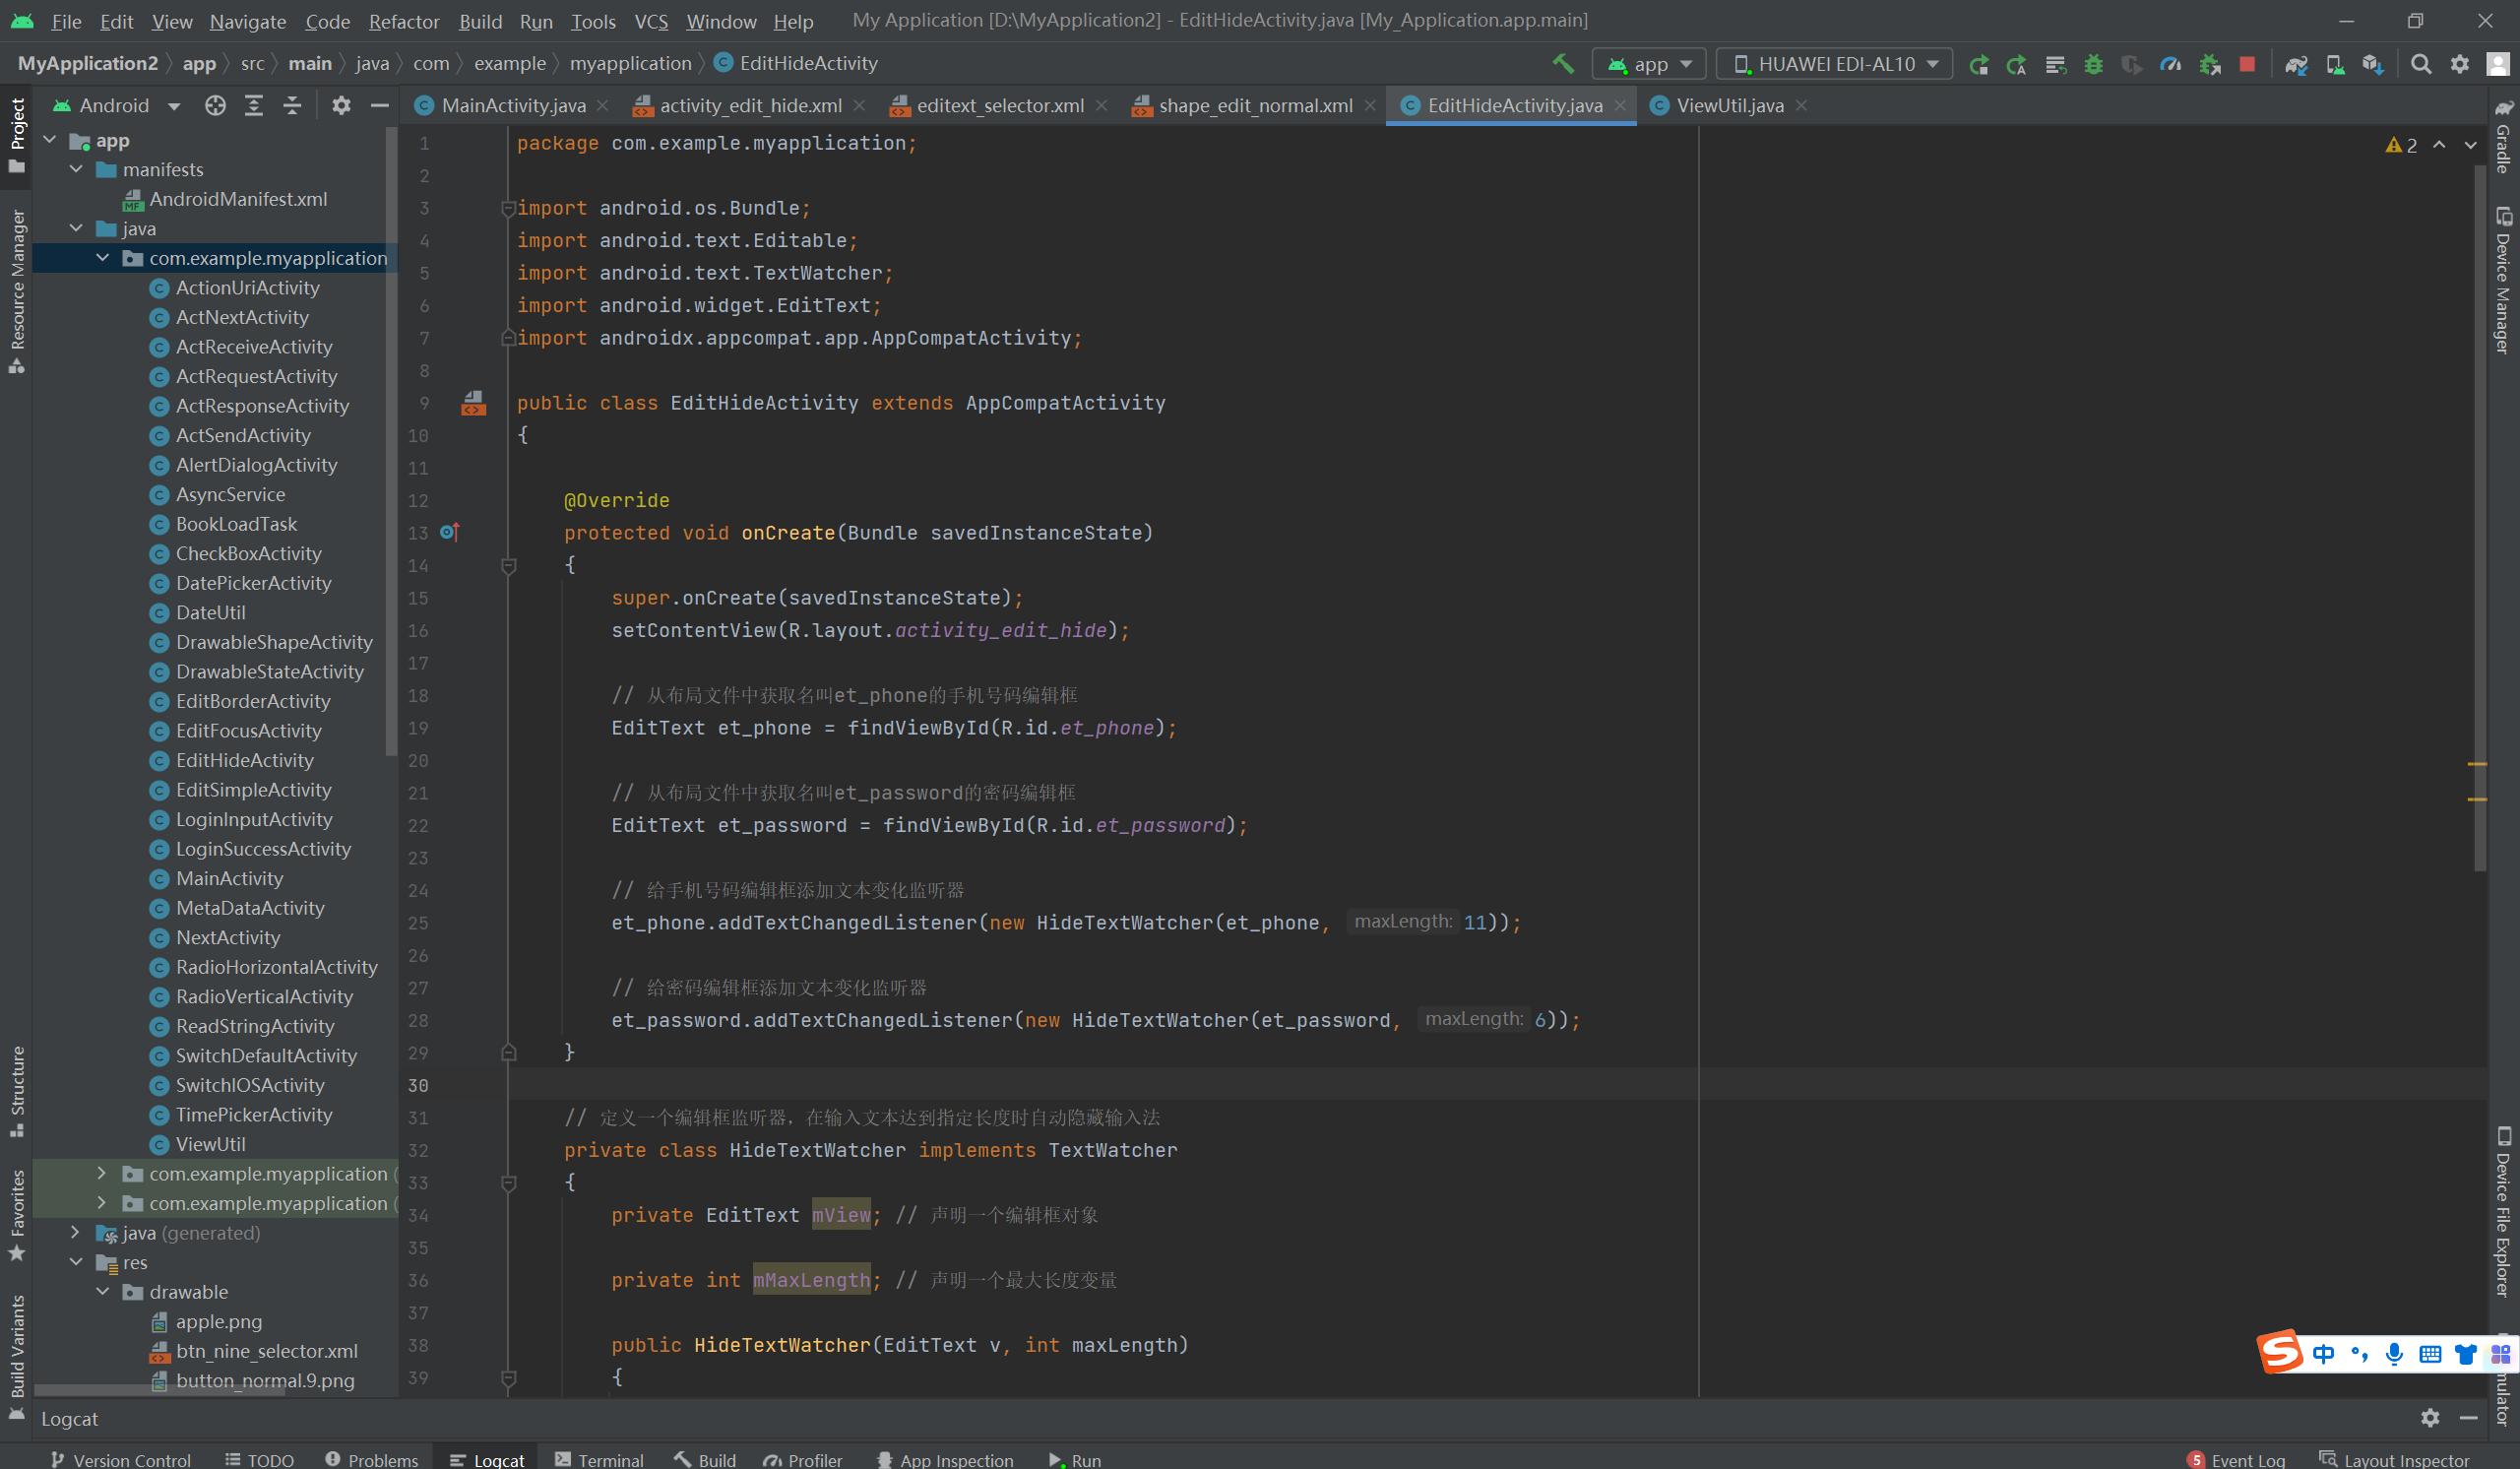Collapse all in the project tree
This screenshot has width=2520, height=1469.
tap(292, 105)
